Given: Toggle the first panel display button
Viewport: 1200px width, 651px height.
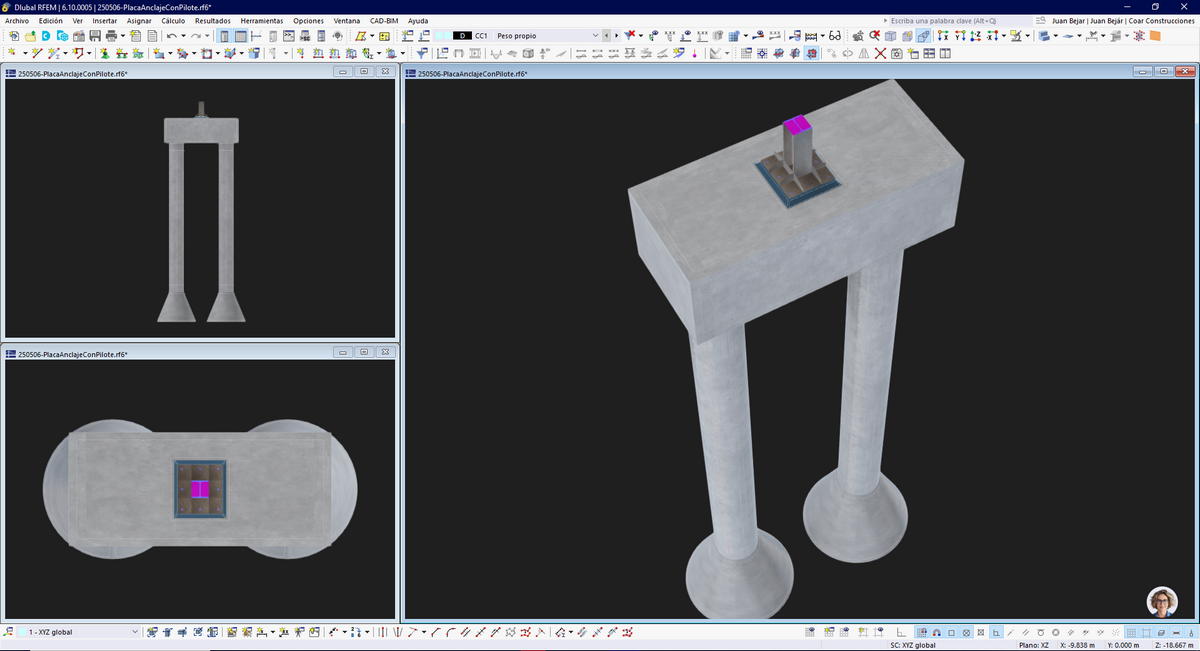Looking at the screenshot, I should (225, 36).
